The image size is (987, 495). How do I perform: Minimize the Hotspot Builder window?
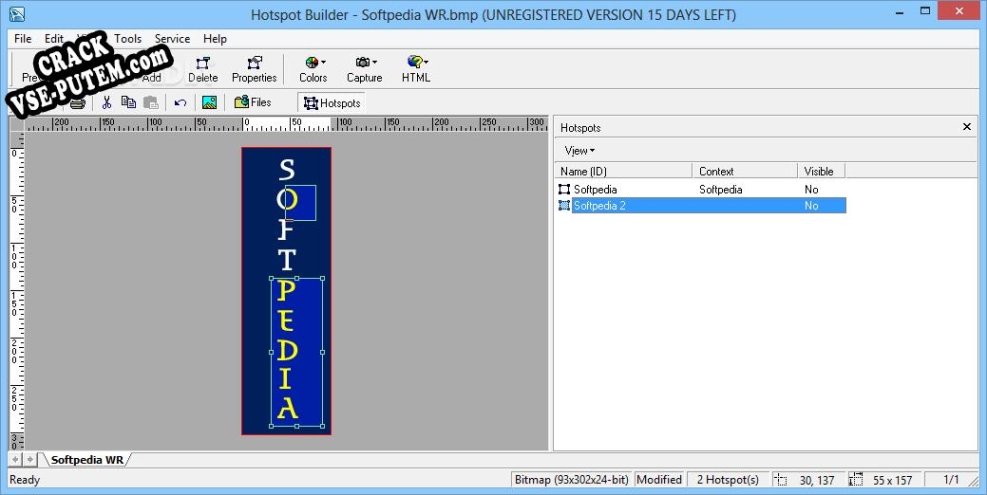[900, 11]
